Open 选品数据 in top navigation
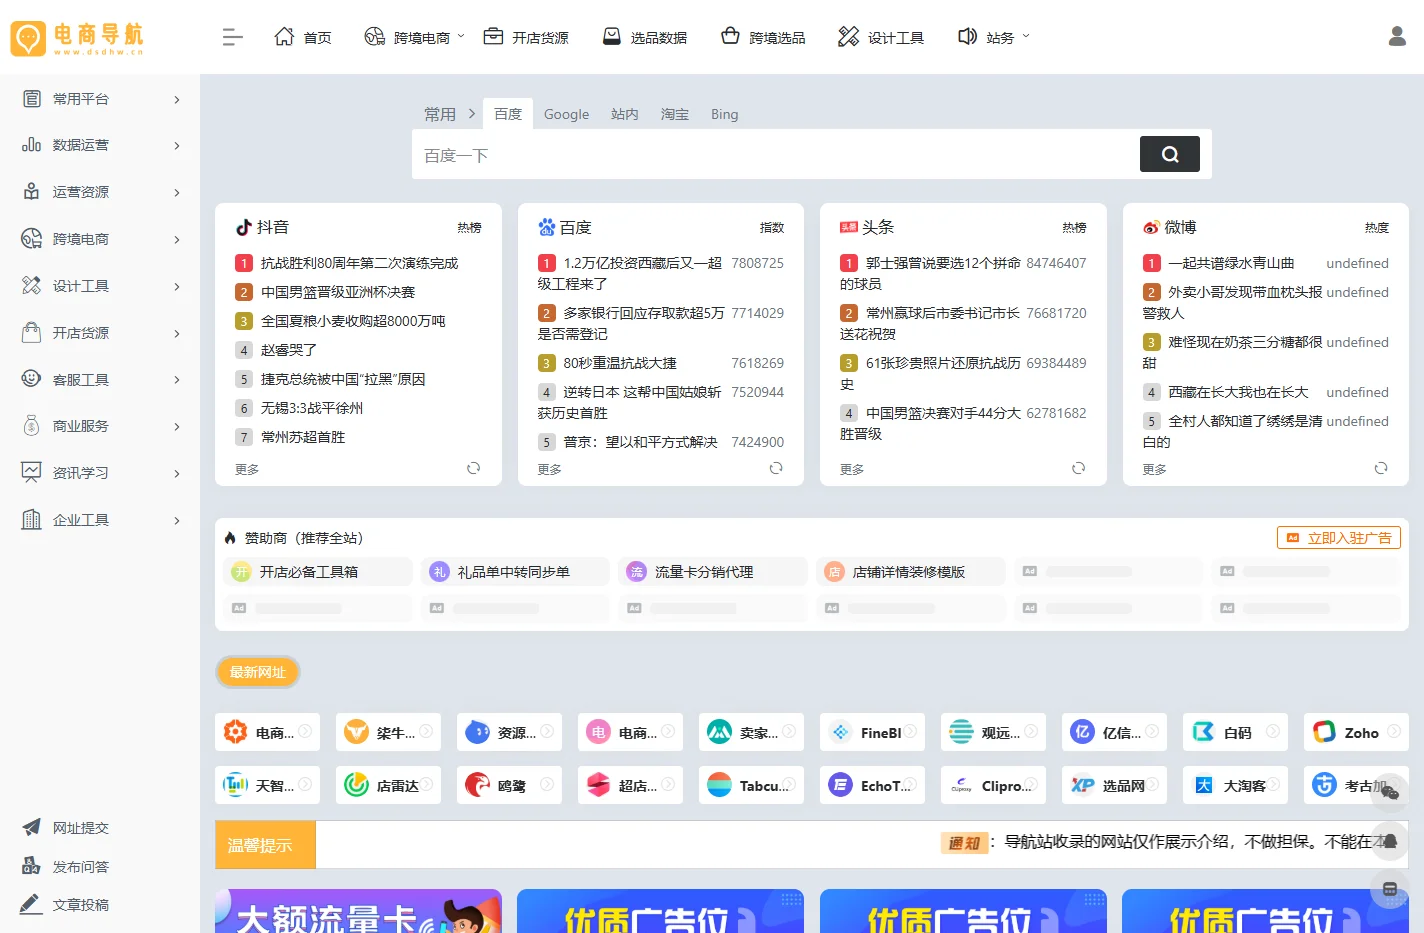 click(645, 37)
